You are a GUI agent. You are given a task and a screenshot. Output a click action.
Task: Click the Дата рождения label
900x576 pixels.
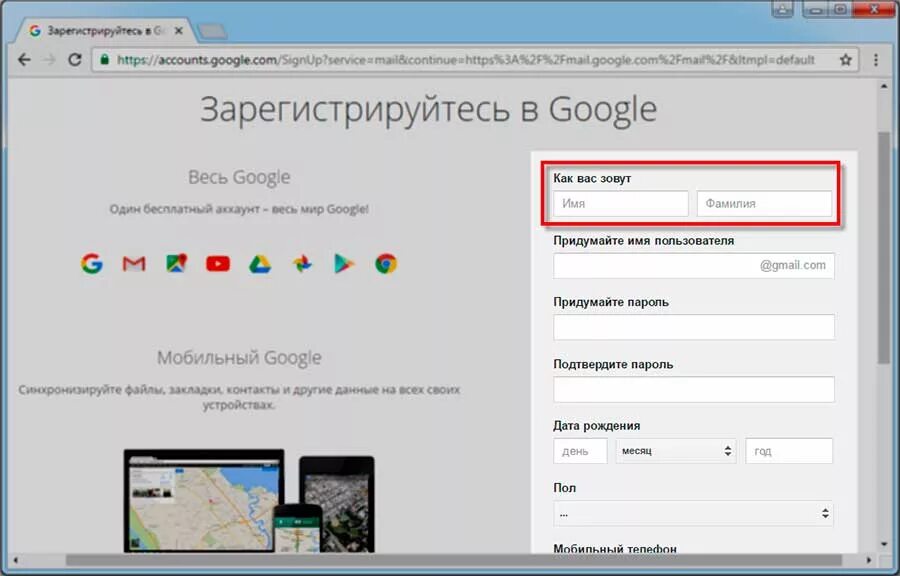[x=596, y=426]
